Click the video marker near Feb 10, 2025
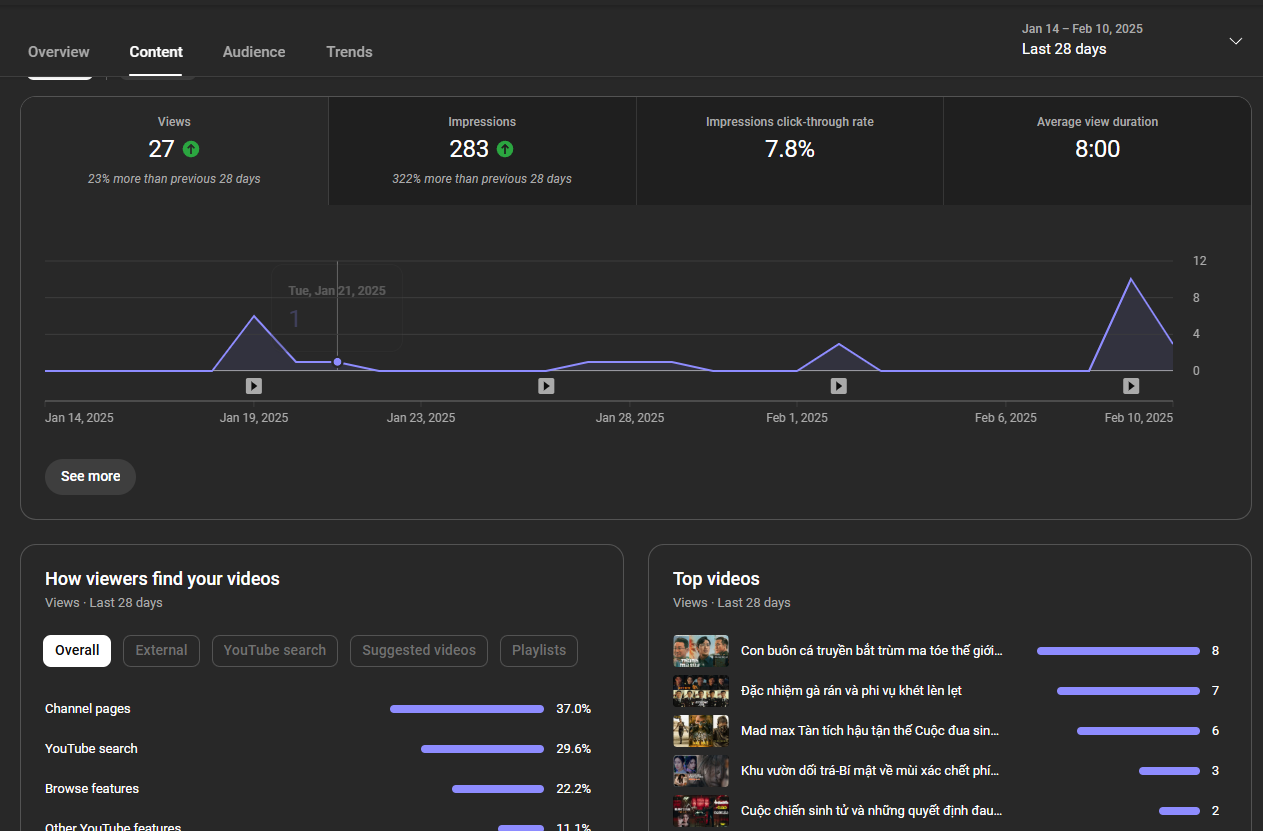 click(x=1131, y=386)
